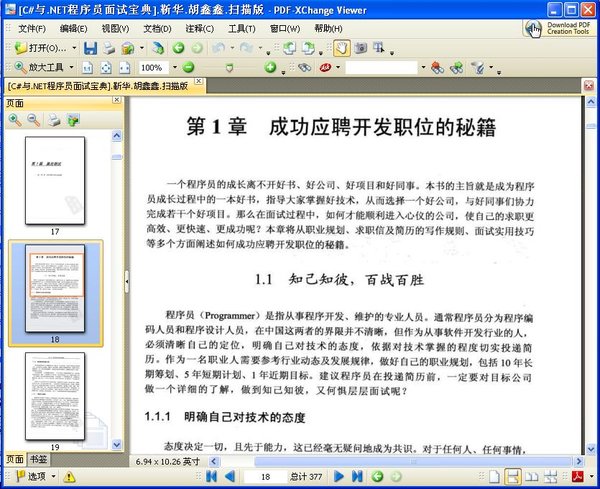Toggle facing pages layout in status bar
This screenshot has width=600, height=489.
[532, 477]
